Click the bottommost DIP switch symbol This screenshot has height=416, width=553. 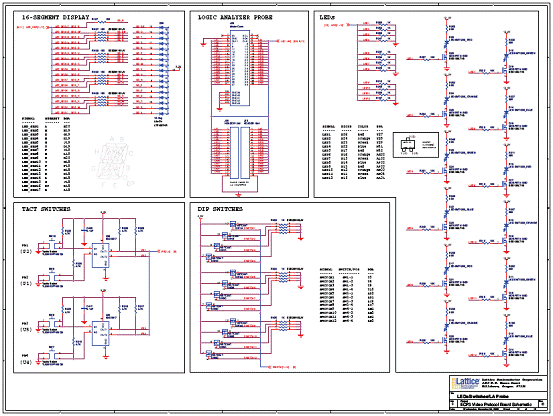click(209, 355)
